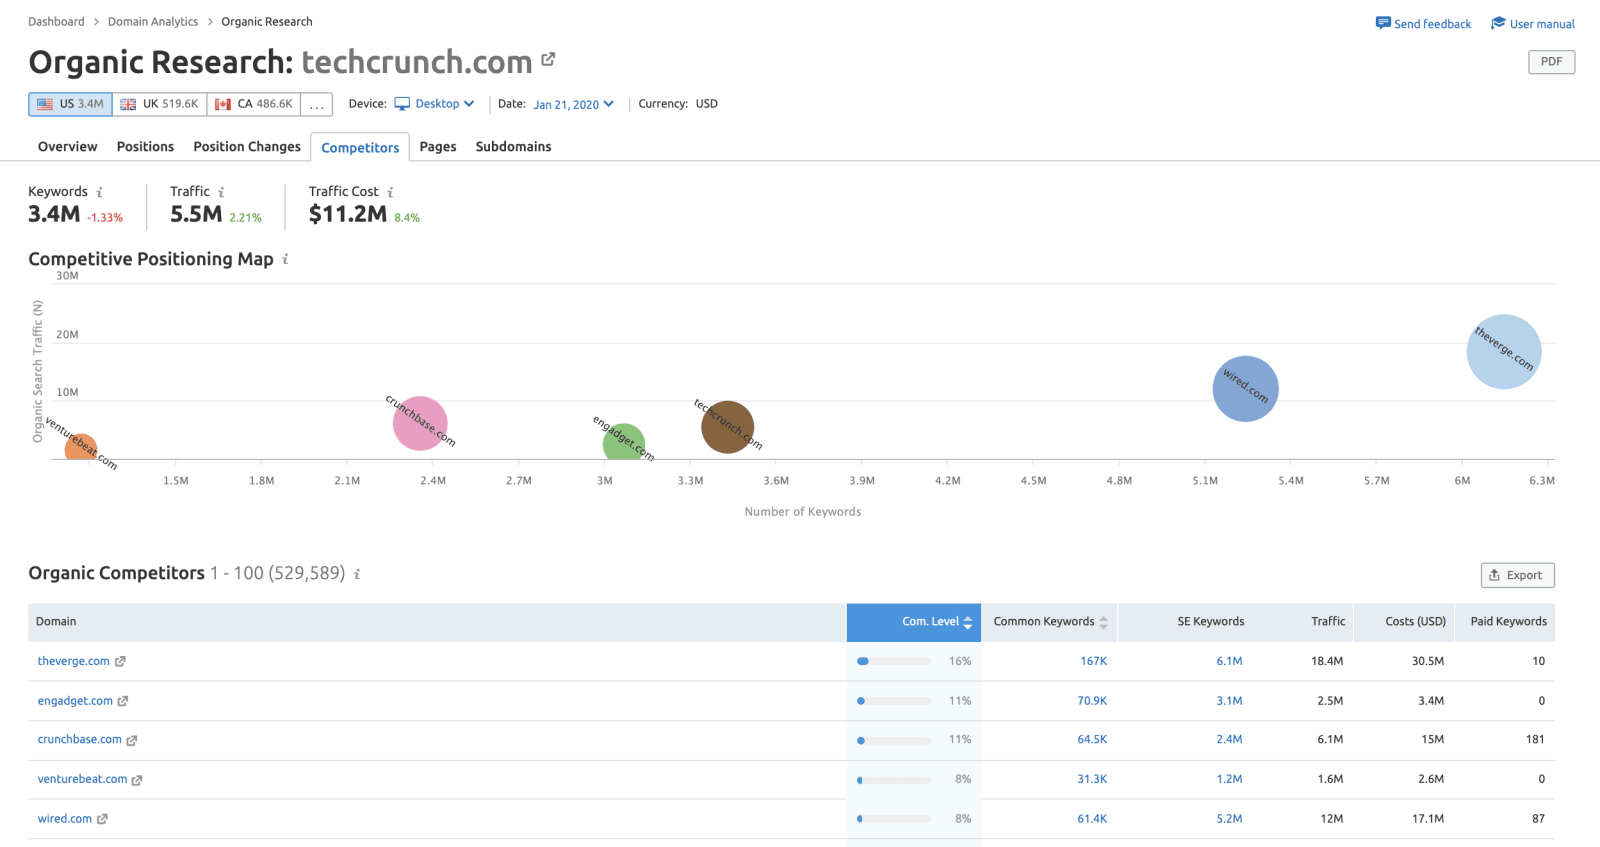Click wired.com blue bubble on map
Viewport: 1600px width, 847px height.
(x=1246, y=389)
